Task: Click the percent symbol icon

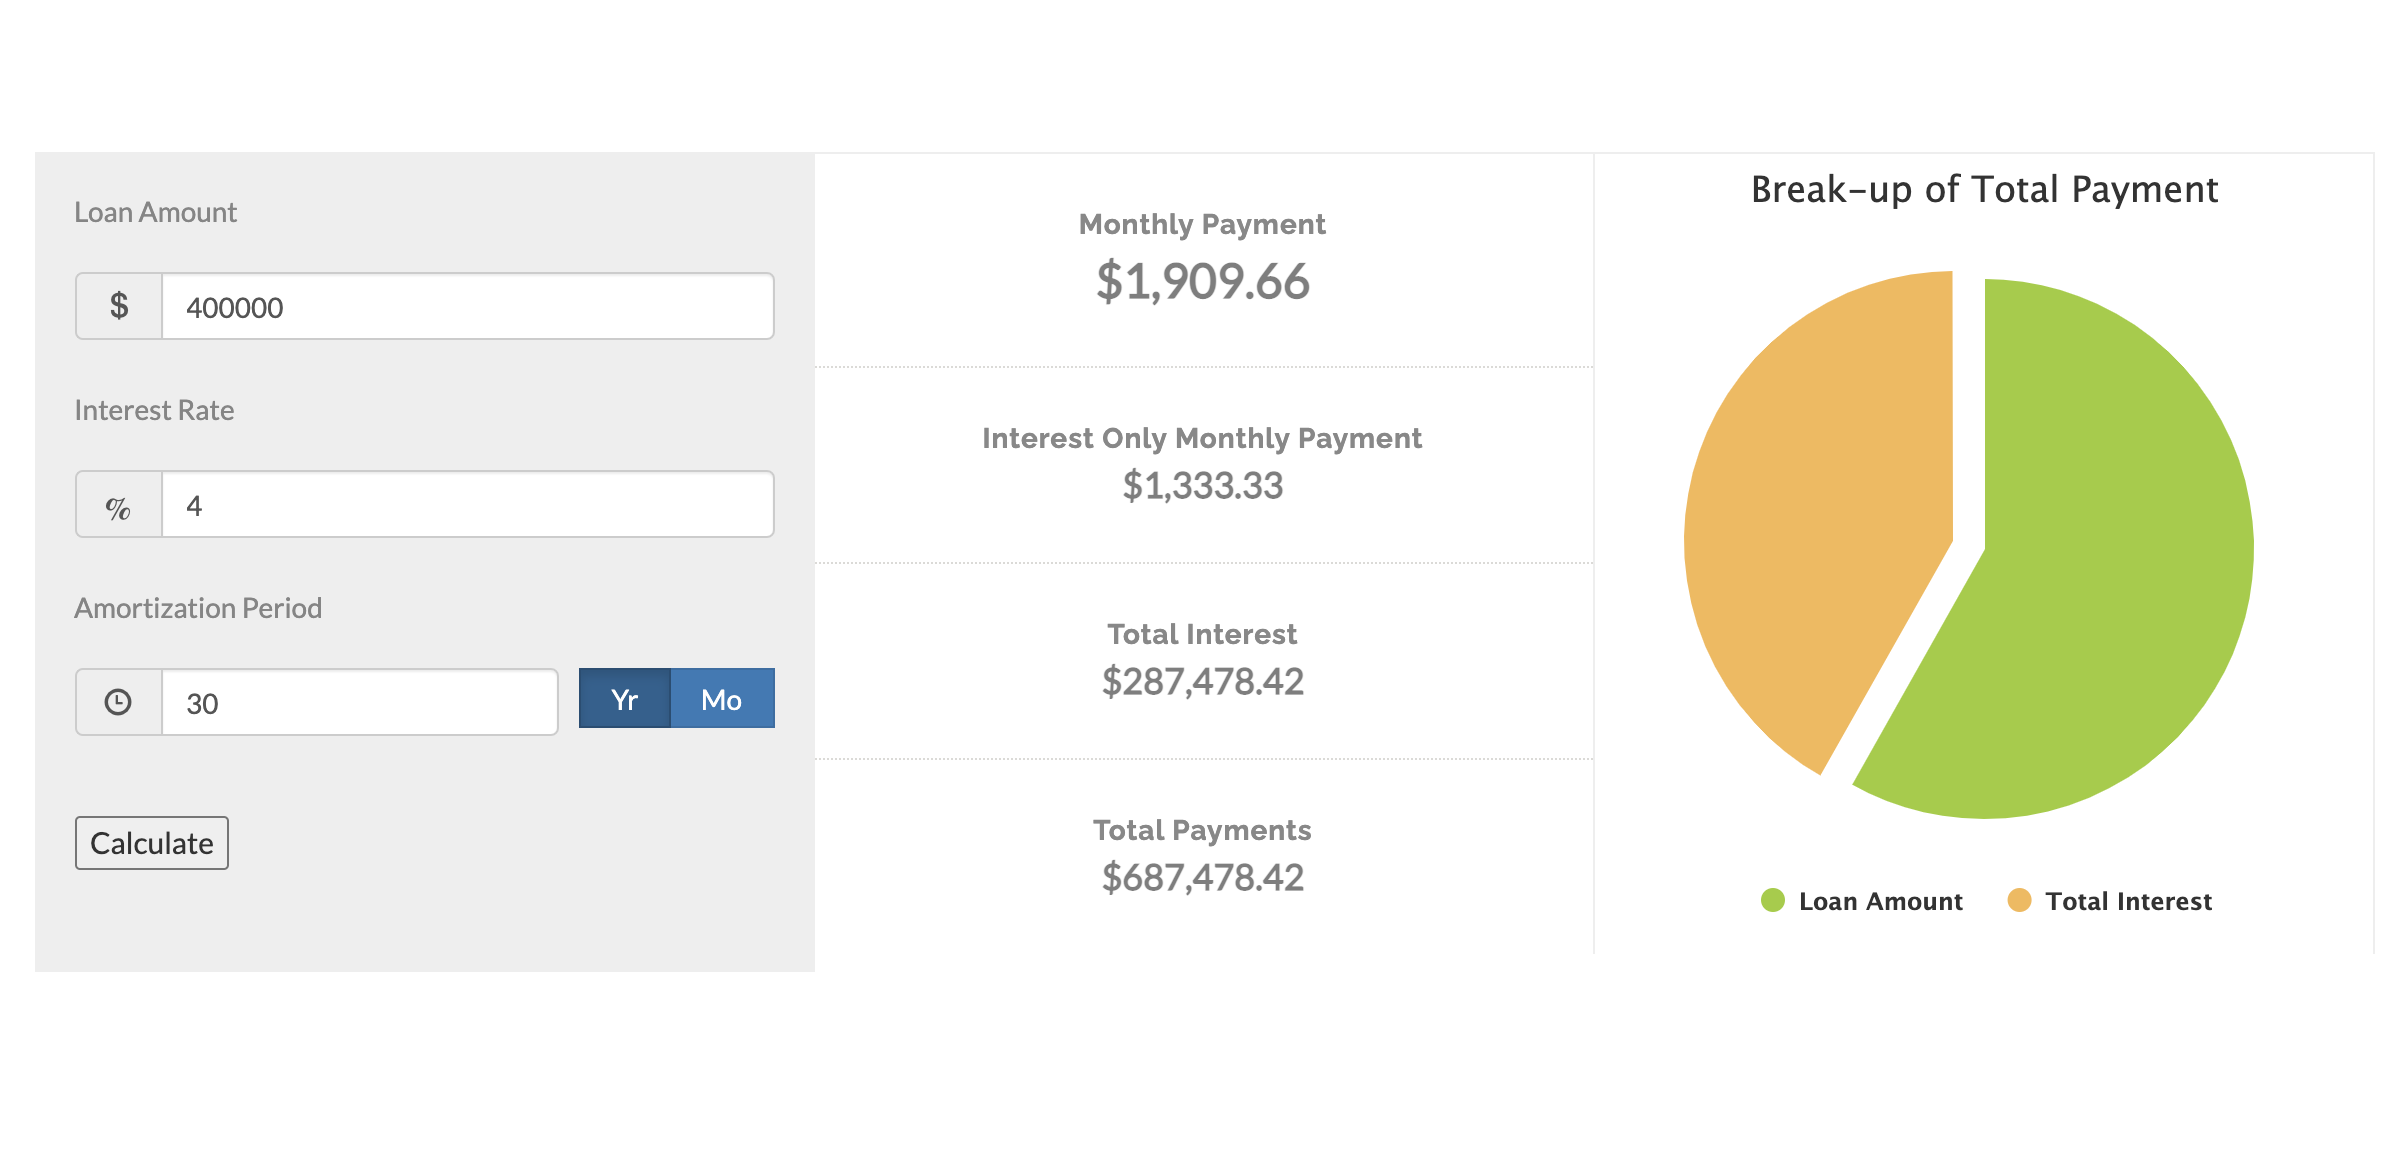Action: tap(119, 506)
